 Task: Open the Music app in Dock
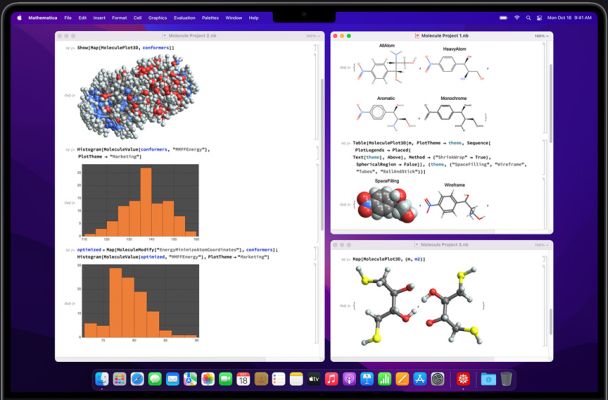point(331,379)
